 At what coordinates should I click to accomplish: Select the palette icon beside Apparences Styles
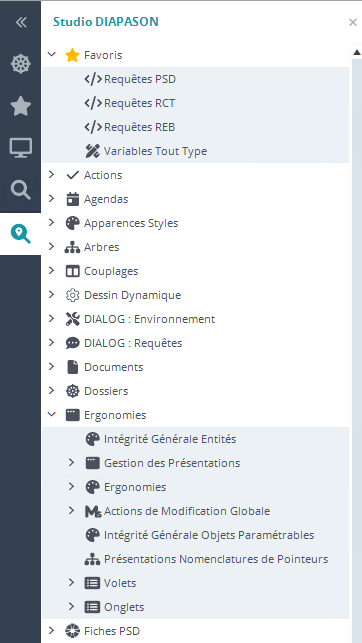[x=73, y=223]
